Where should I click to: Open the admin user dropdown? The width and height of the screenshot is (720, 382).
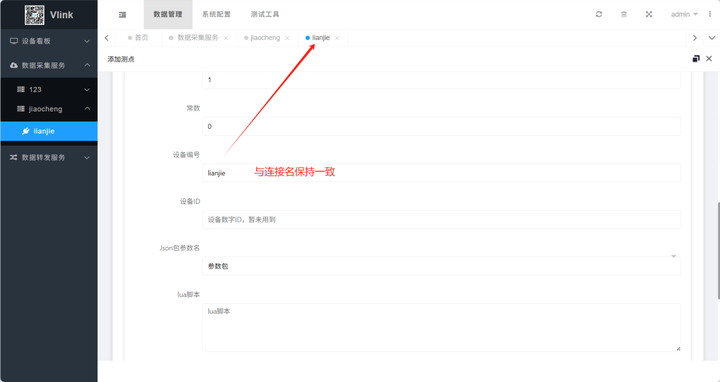point(684,14)
